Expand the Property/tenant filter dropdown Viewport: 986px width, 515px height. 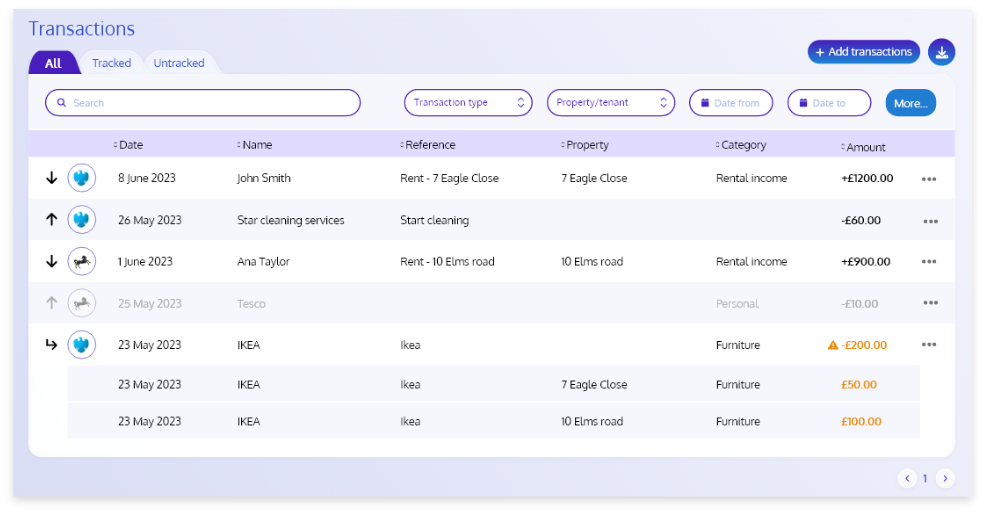point(610,103)
